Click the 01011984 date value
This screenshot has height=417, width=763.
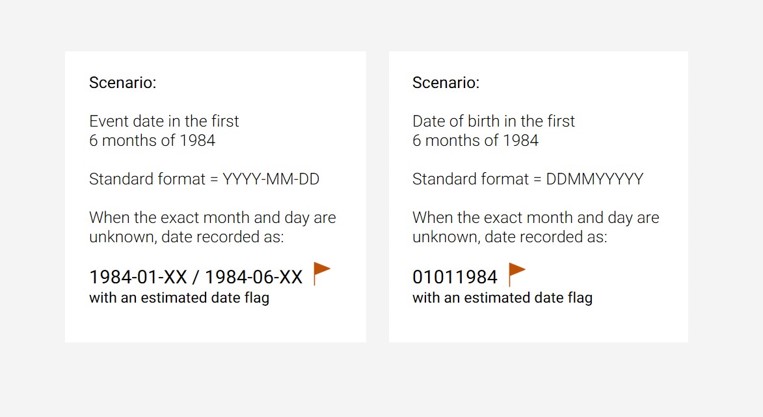(454, 277)
